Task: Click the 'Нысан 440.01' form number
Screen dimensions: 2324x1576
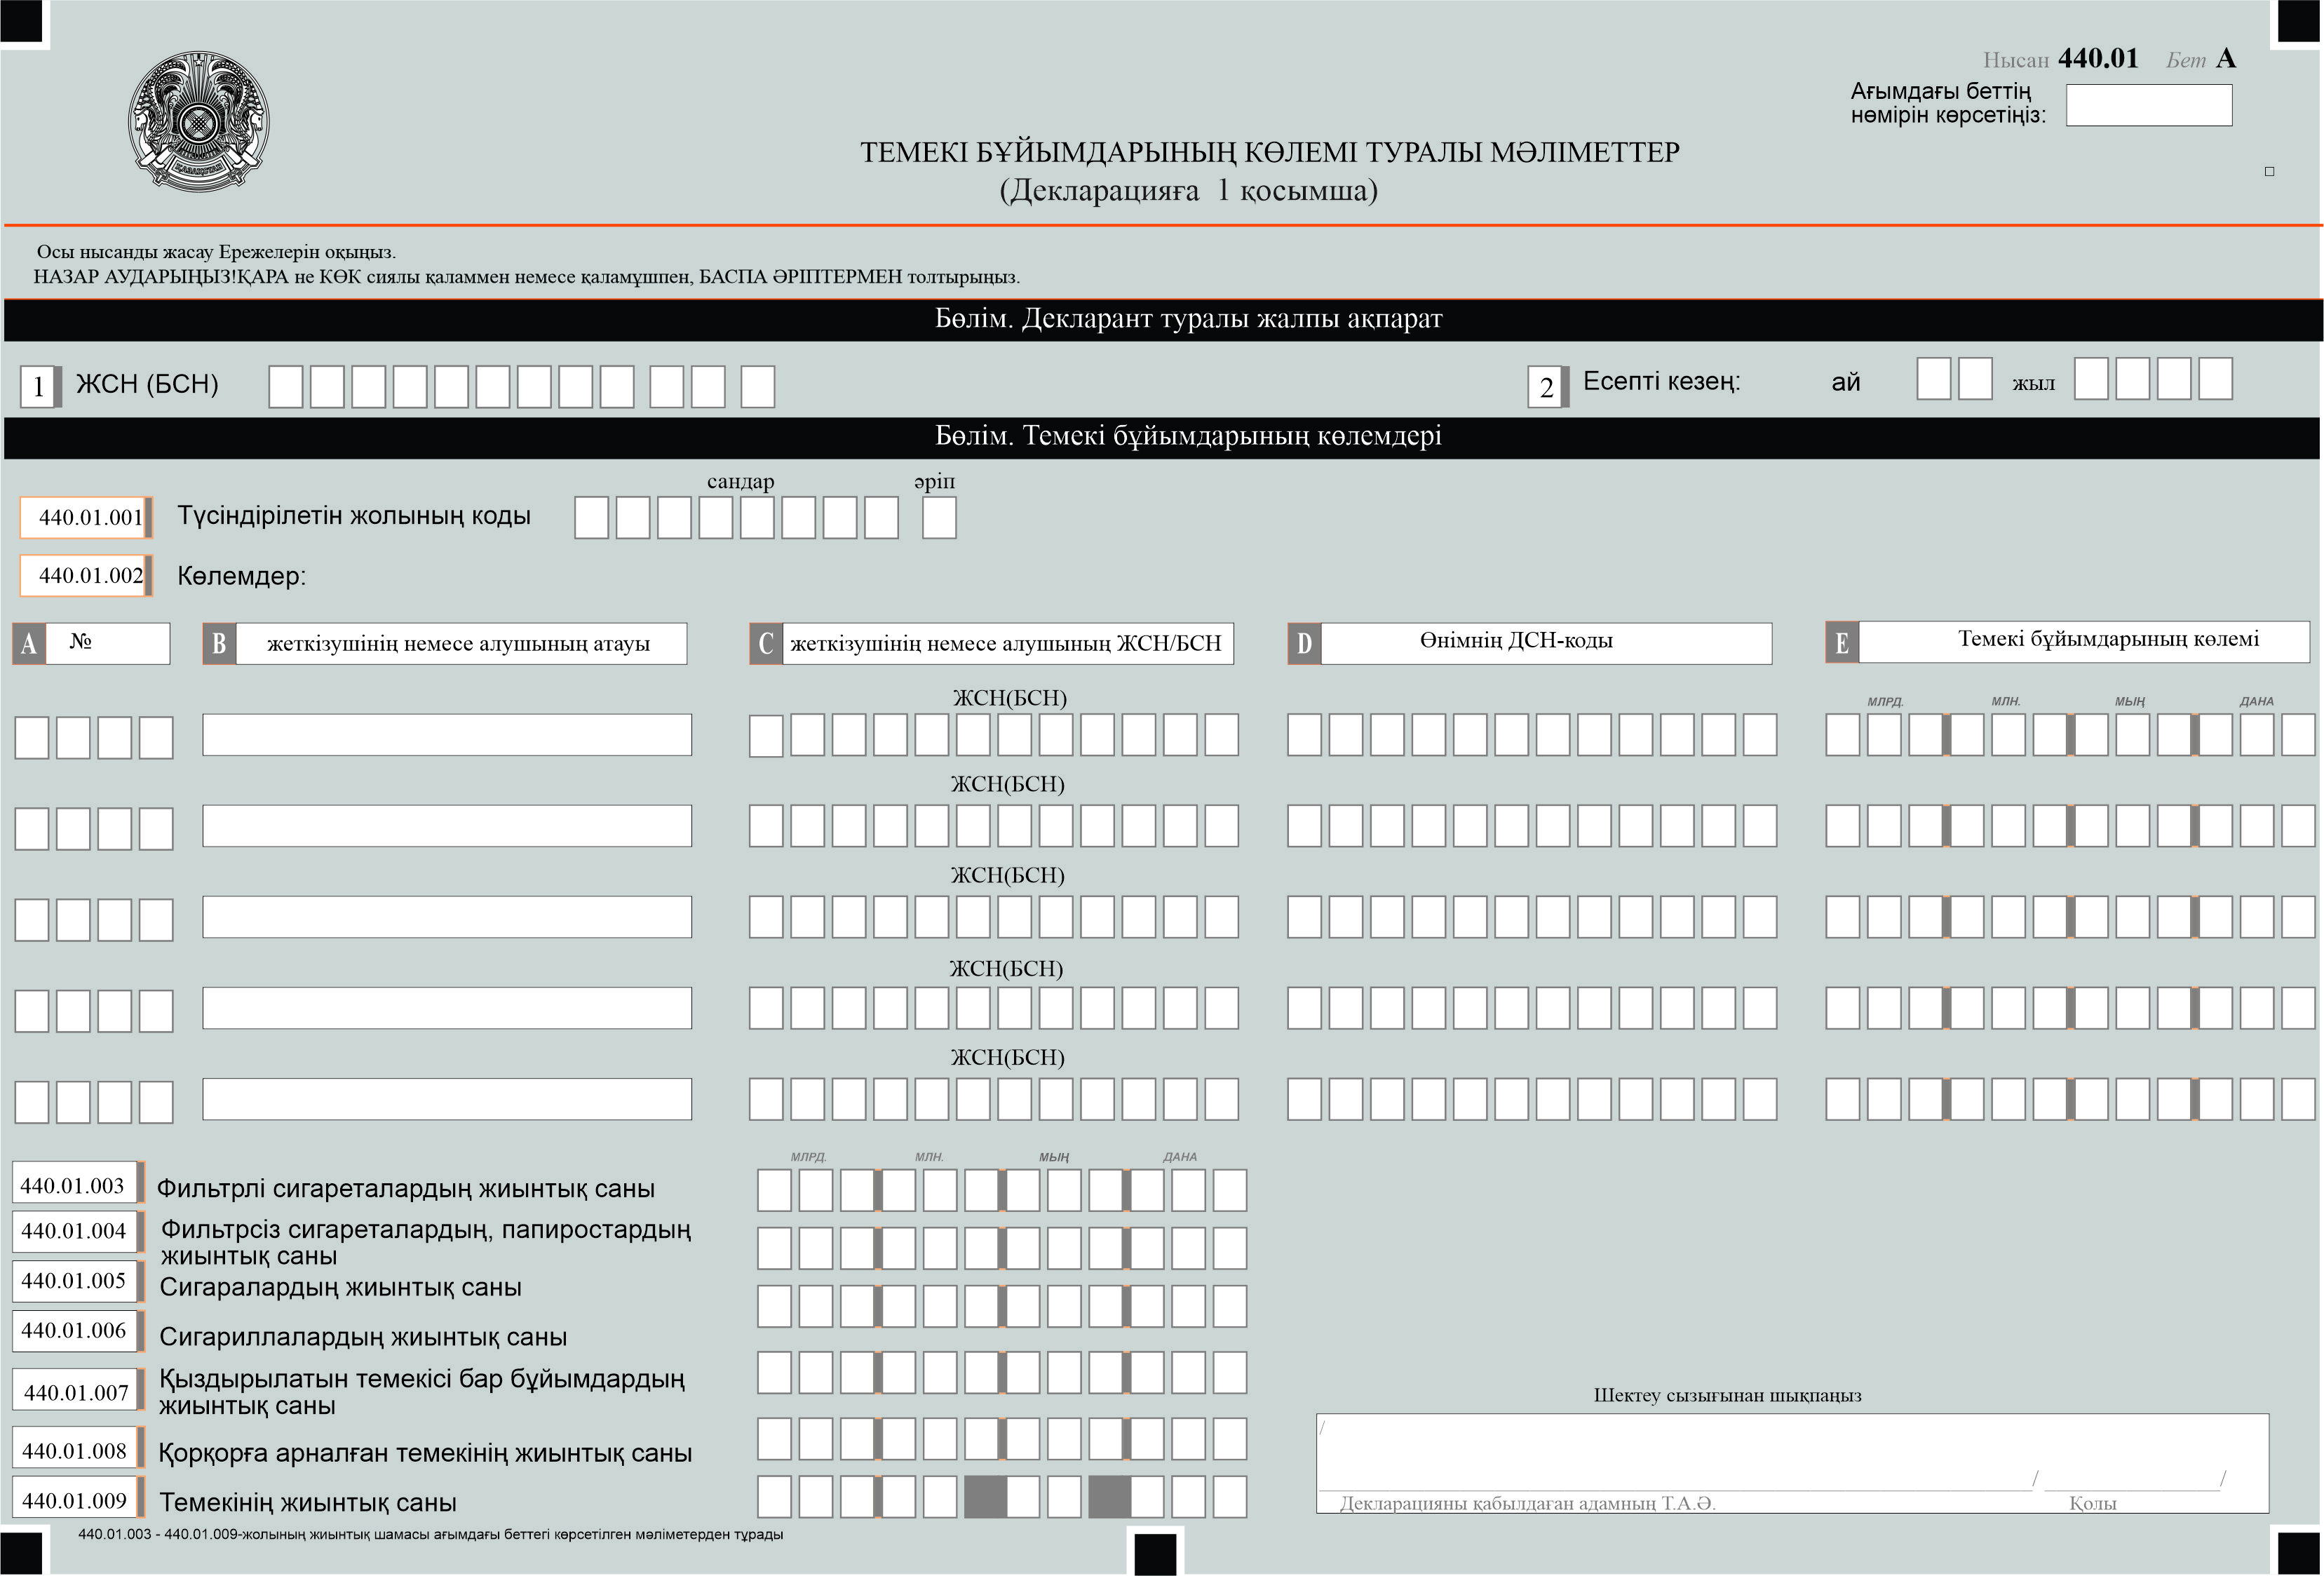Action: click(2061, 59)
